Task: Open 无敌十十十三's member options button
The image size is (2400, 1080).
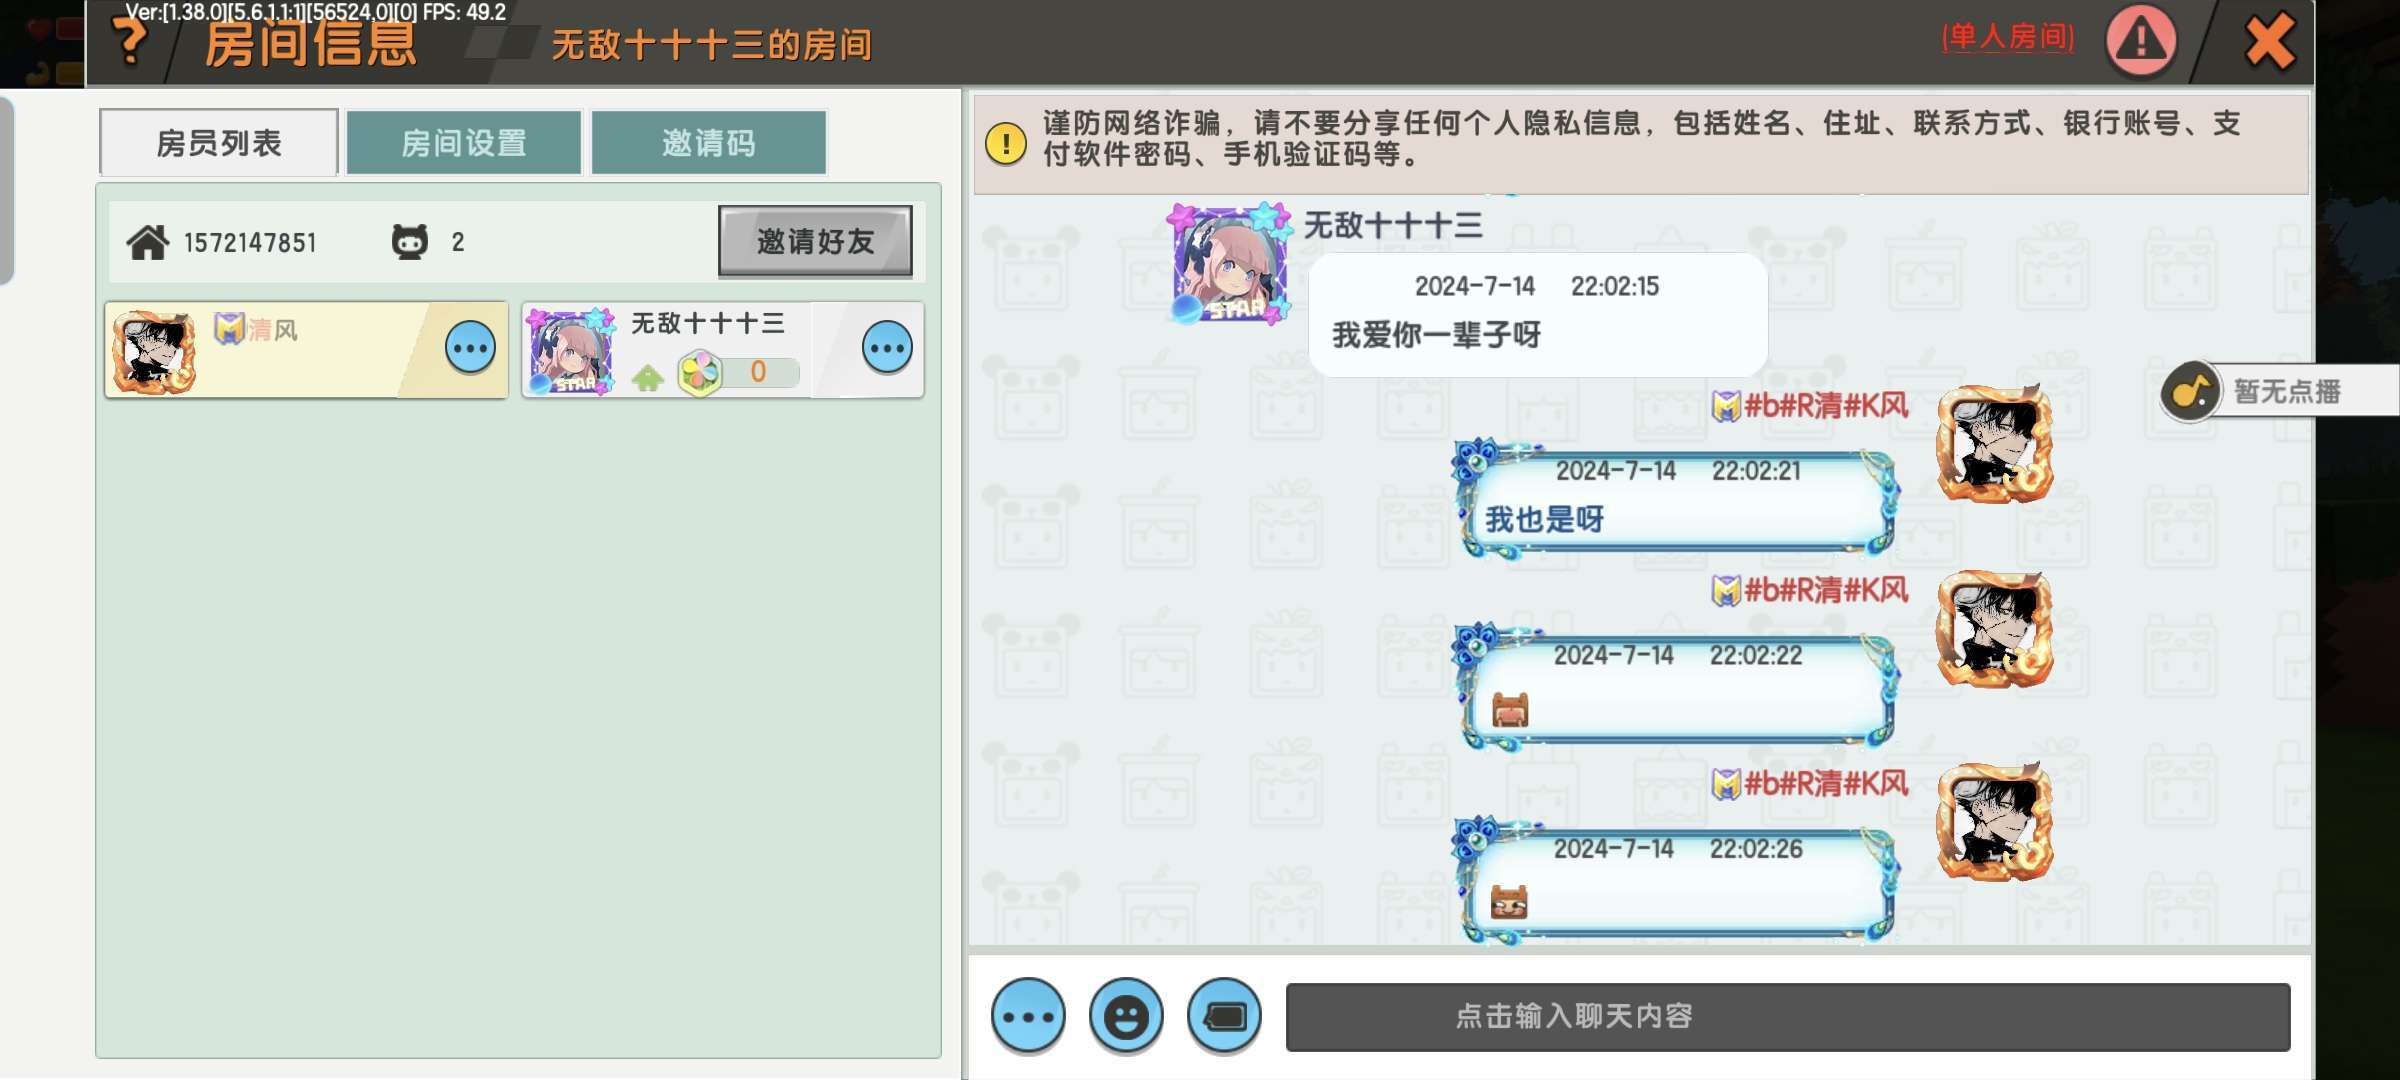Action: click(x=887, y=348)
